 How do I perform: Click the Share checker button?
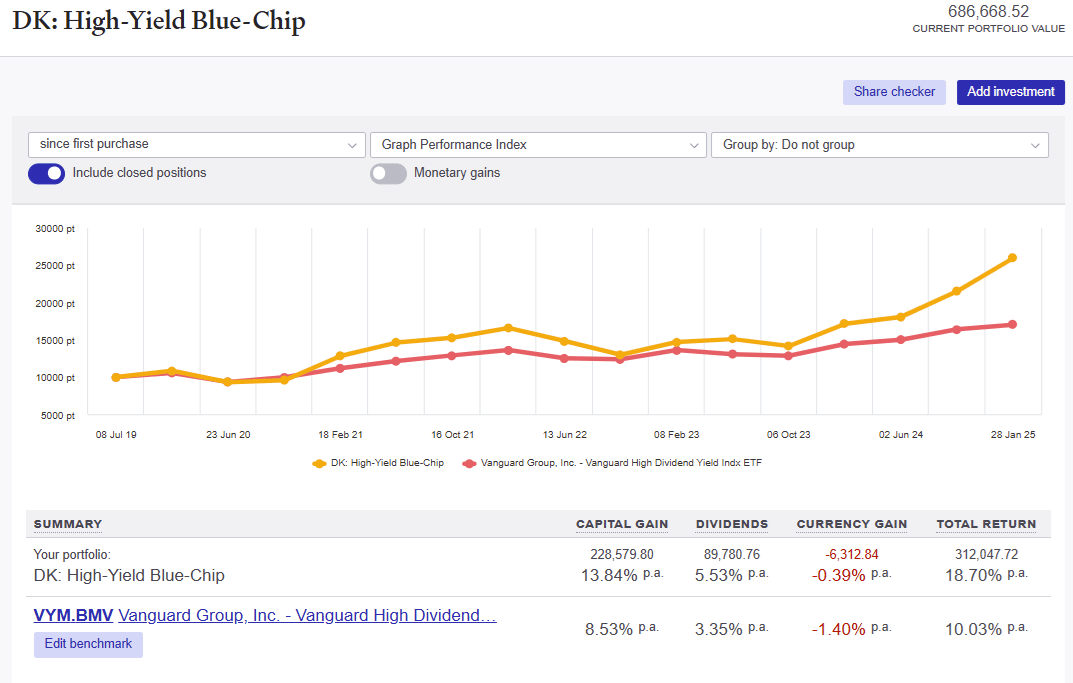tap(894, 92)
